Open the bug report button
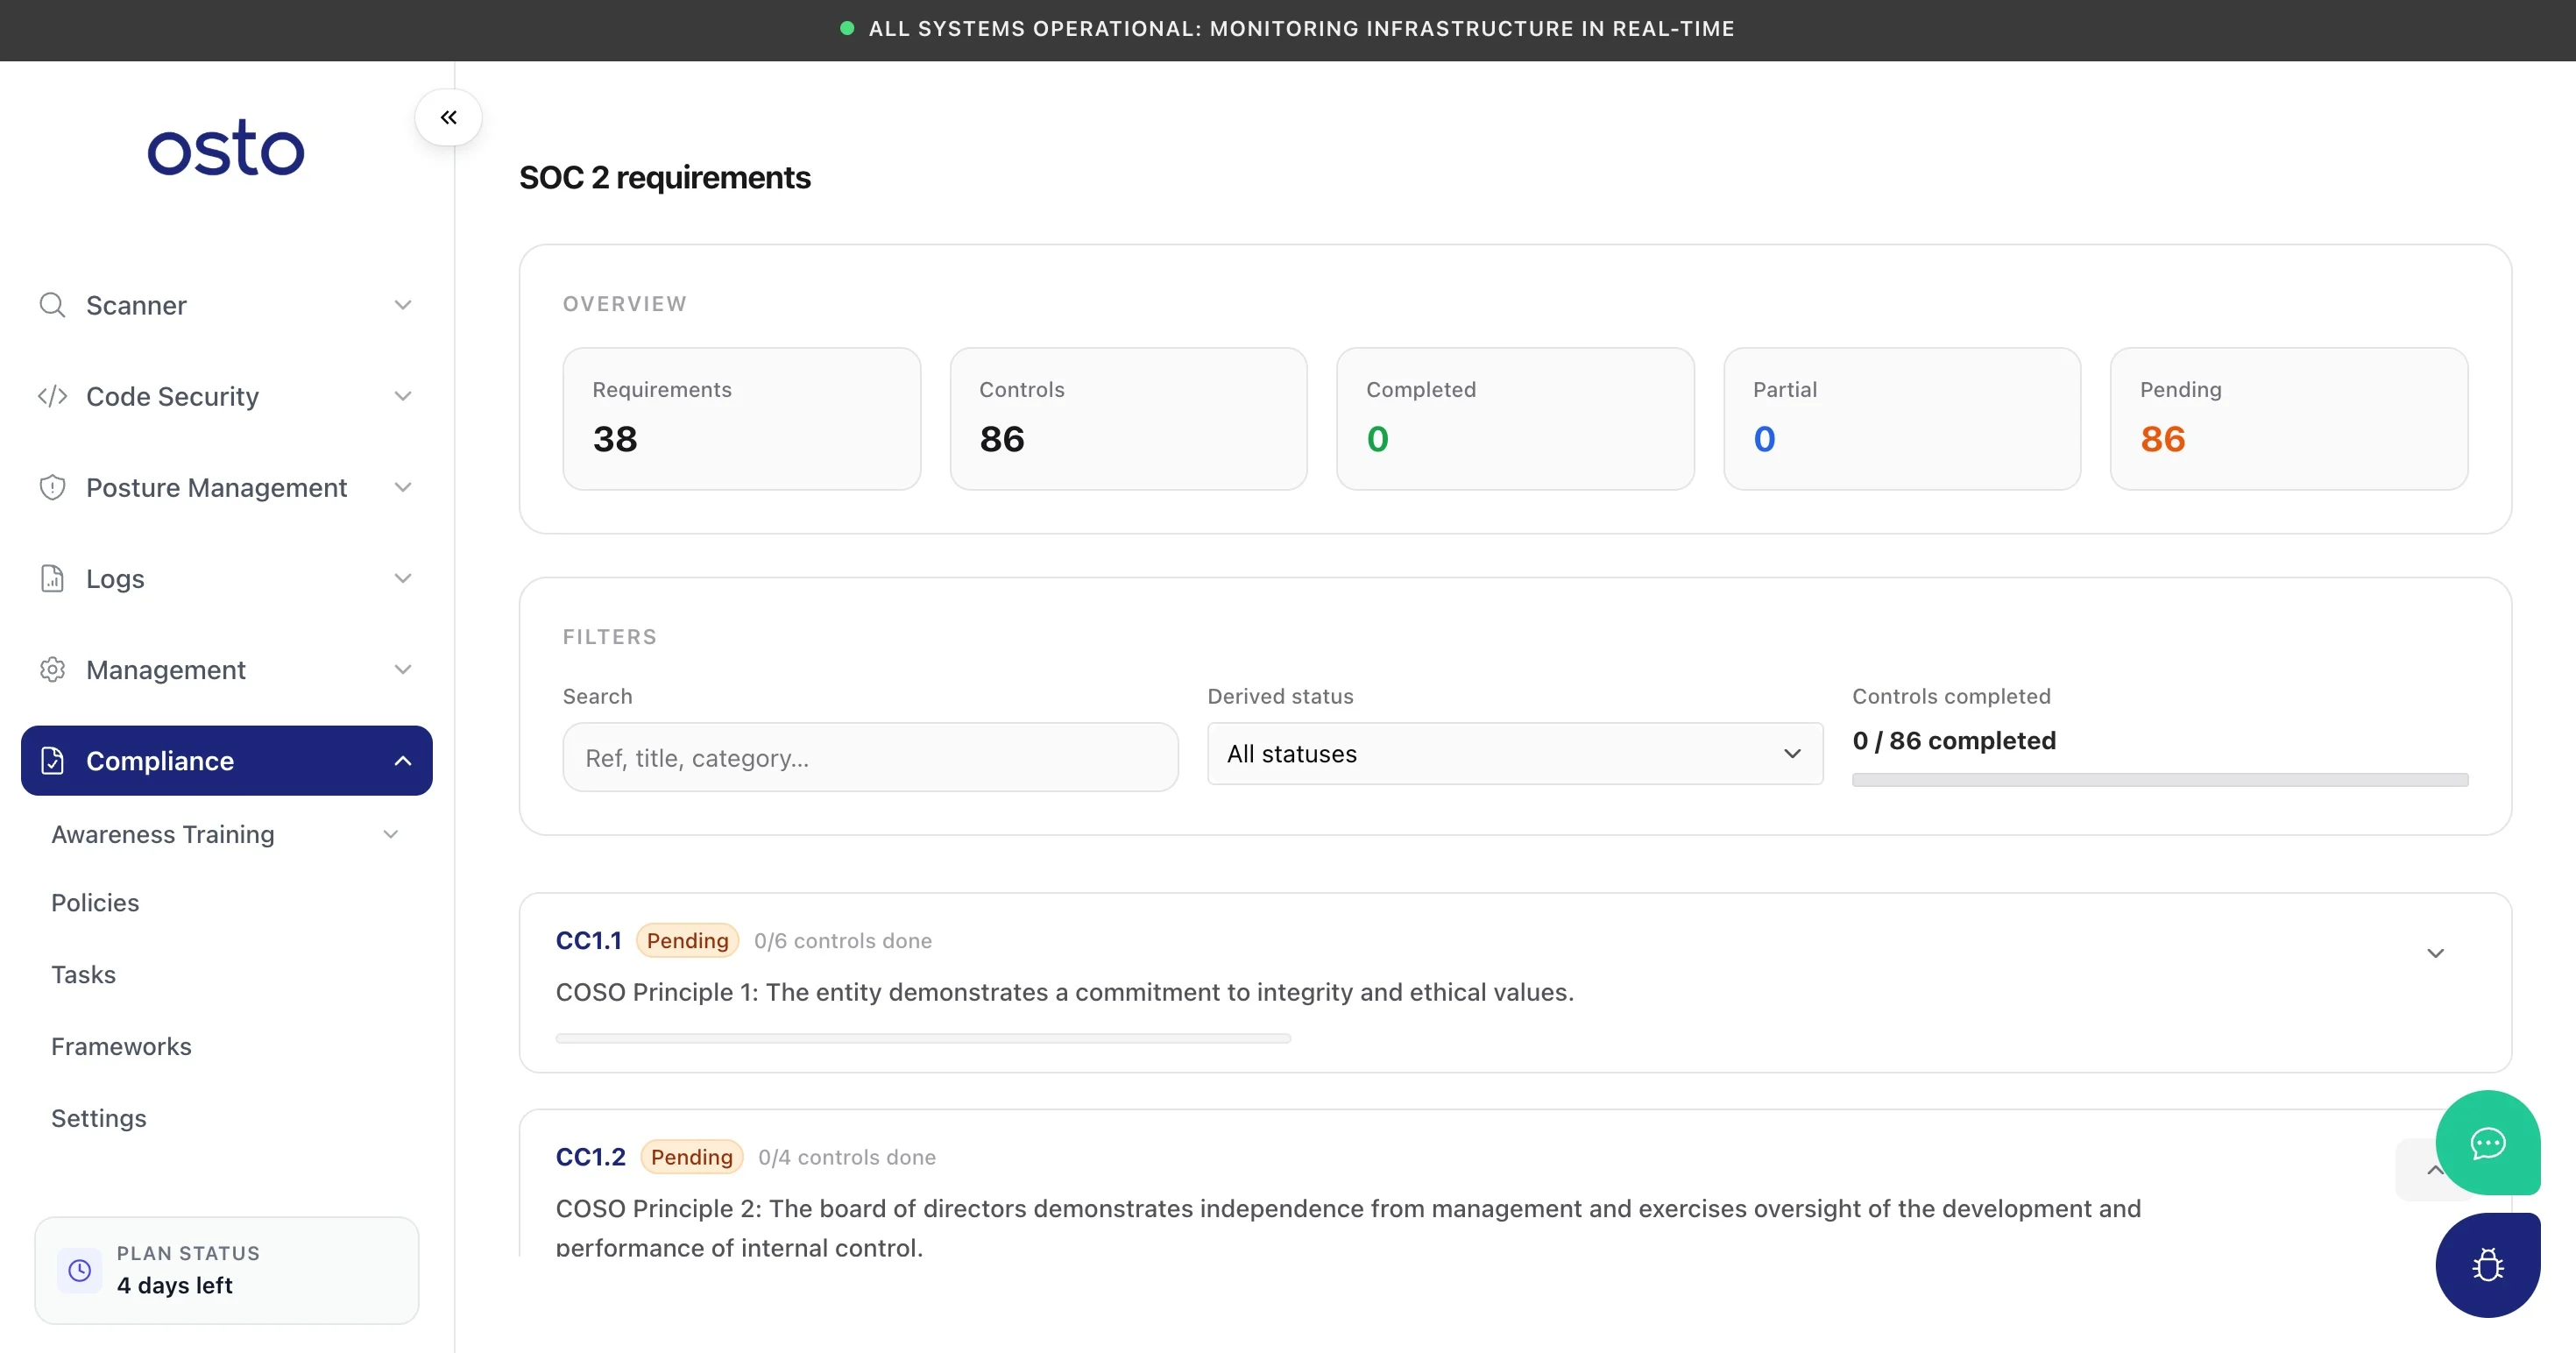This screenshot has height=1353, width=2576. (x=2487, y=1265)
